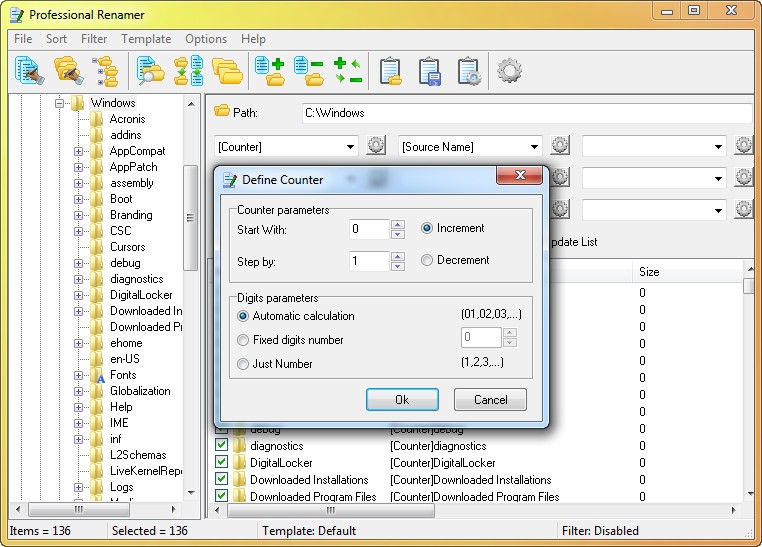The height and width of the screenshot is (547, 762).
Task: Open the Filter menu
Action: [x=94, y=39]
